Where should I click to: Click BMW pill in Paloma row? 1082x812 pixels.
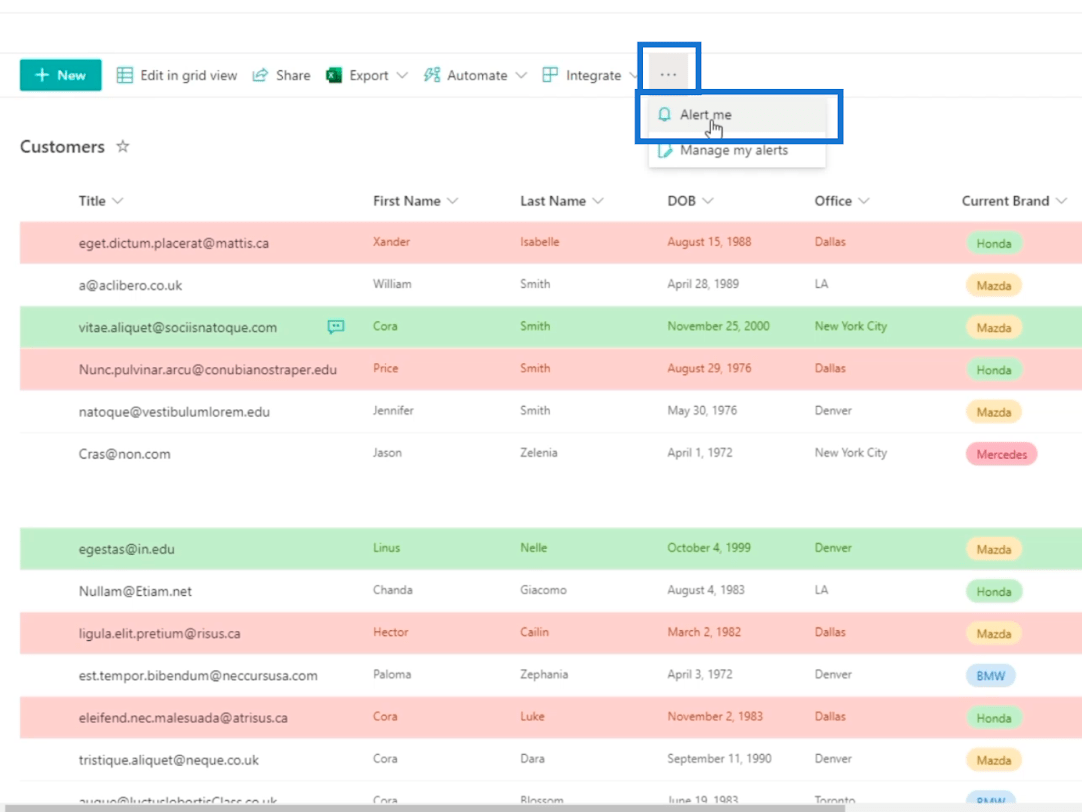[x=990, y=675]
